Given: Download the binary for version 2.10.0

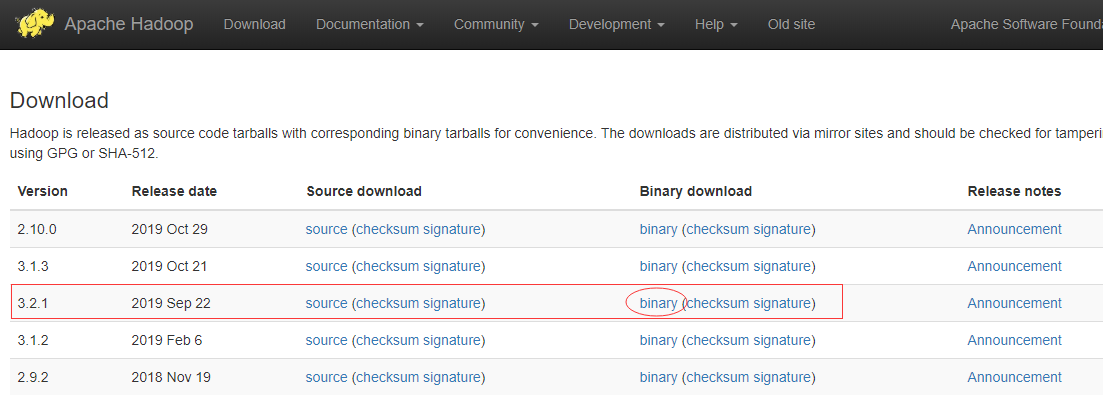Looking at the screenshot, I should [x=658, y=229].
